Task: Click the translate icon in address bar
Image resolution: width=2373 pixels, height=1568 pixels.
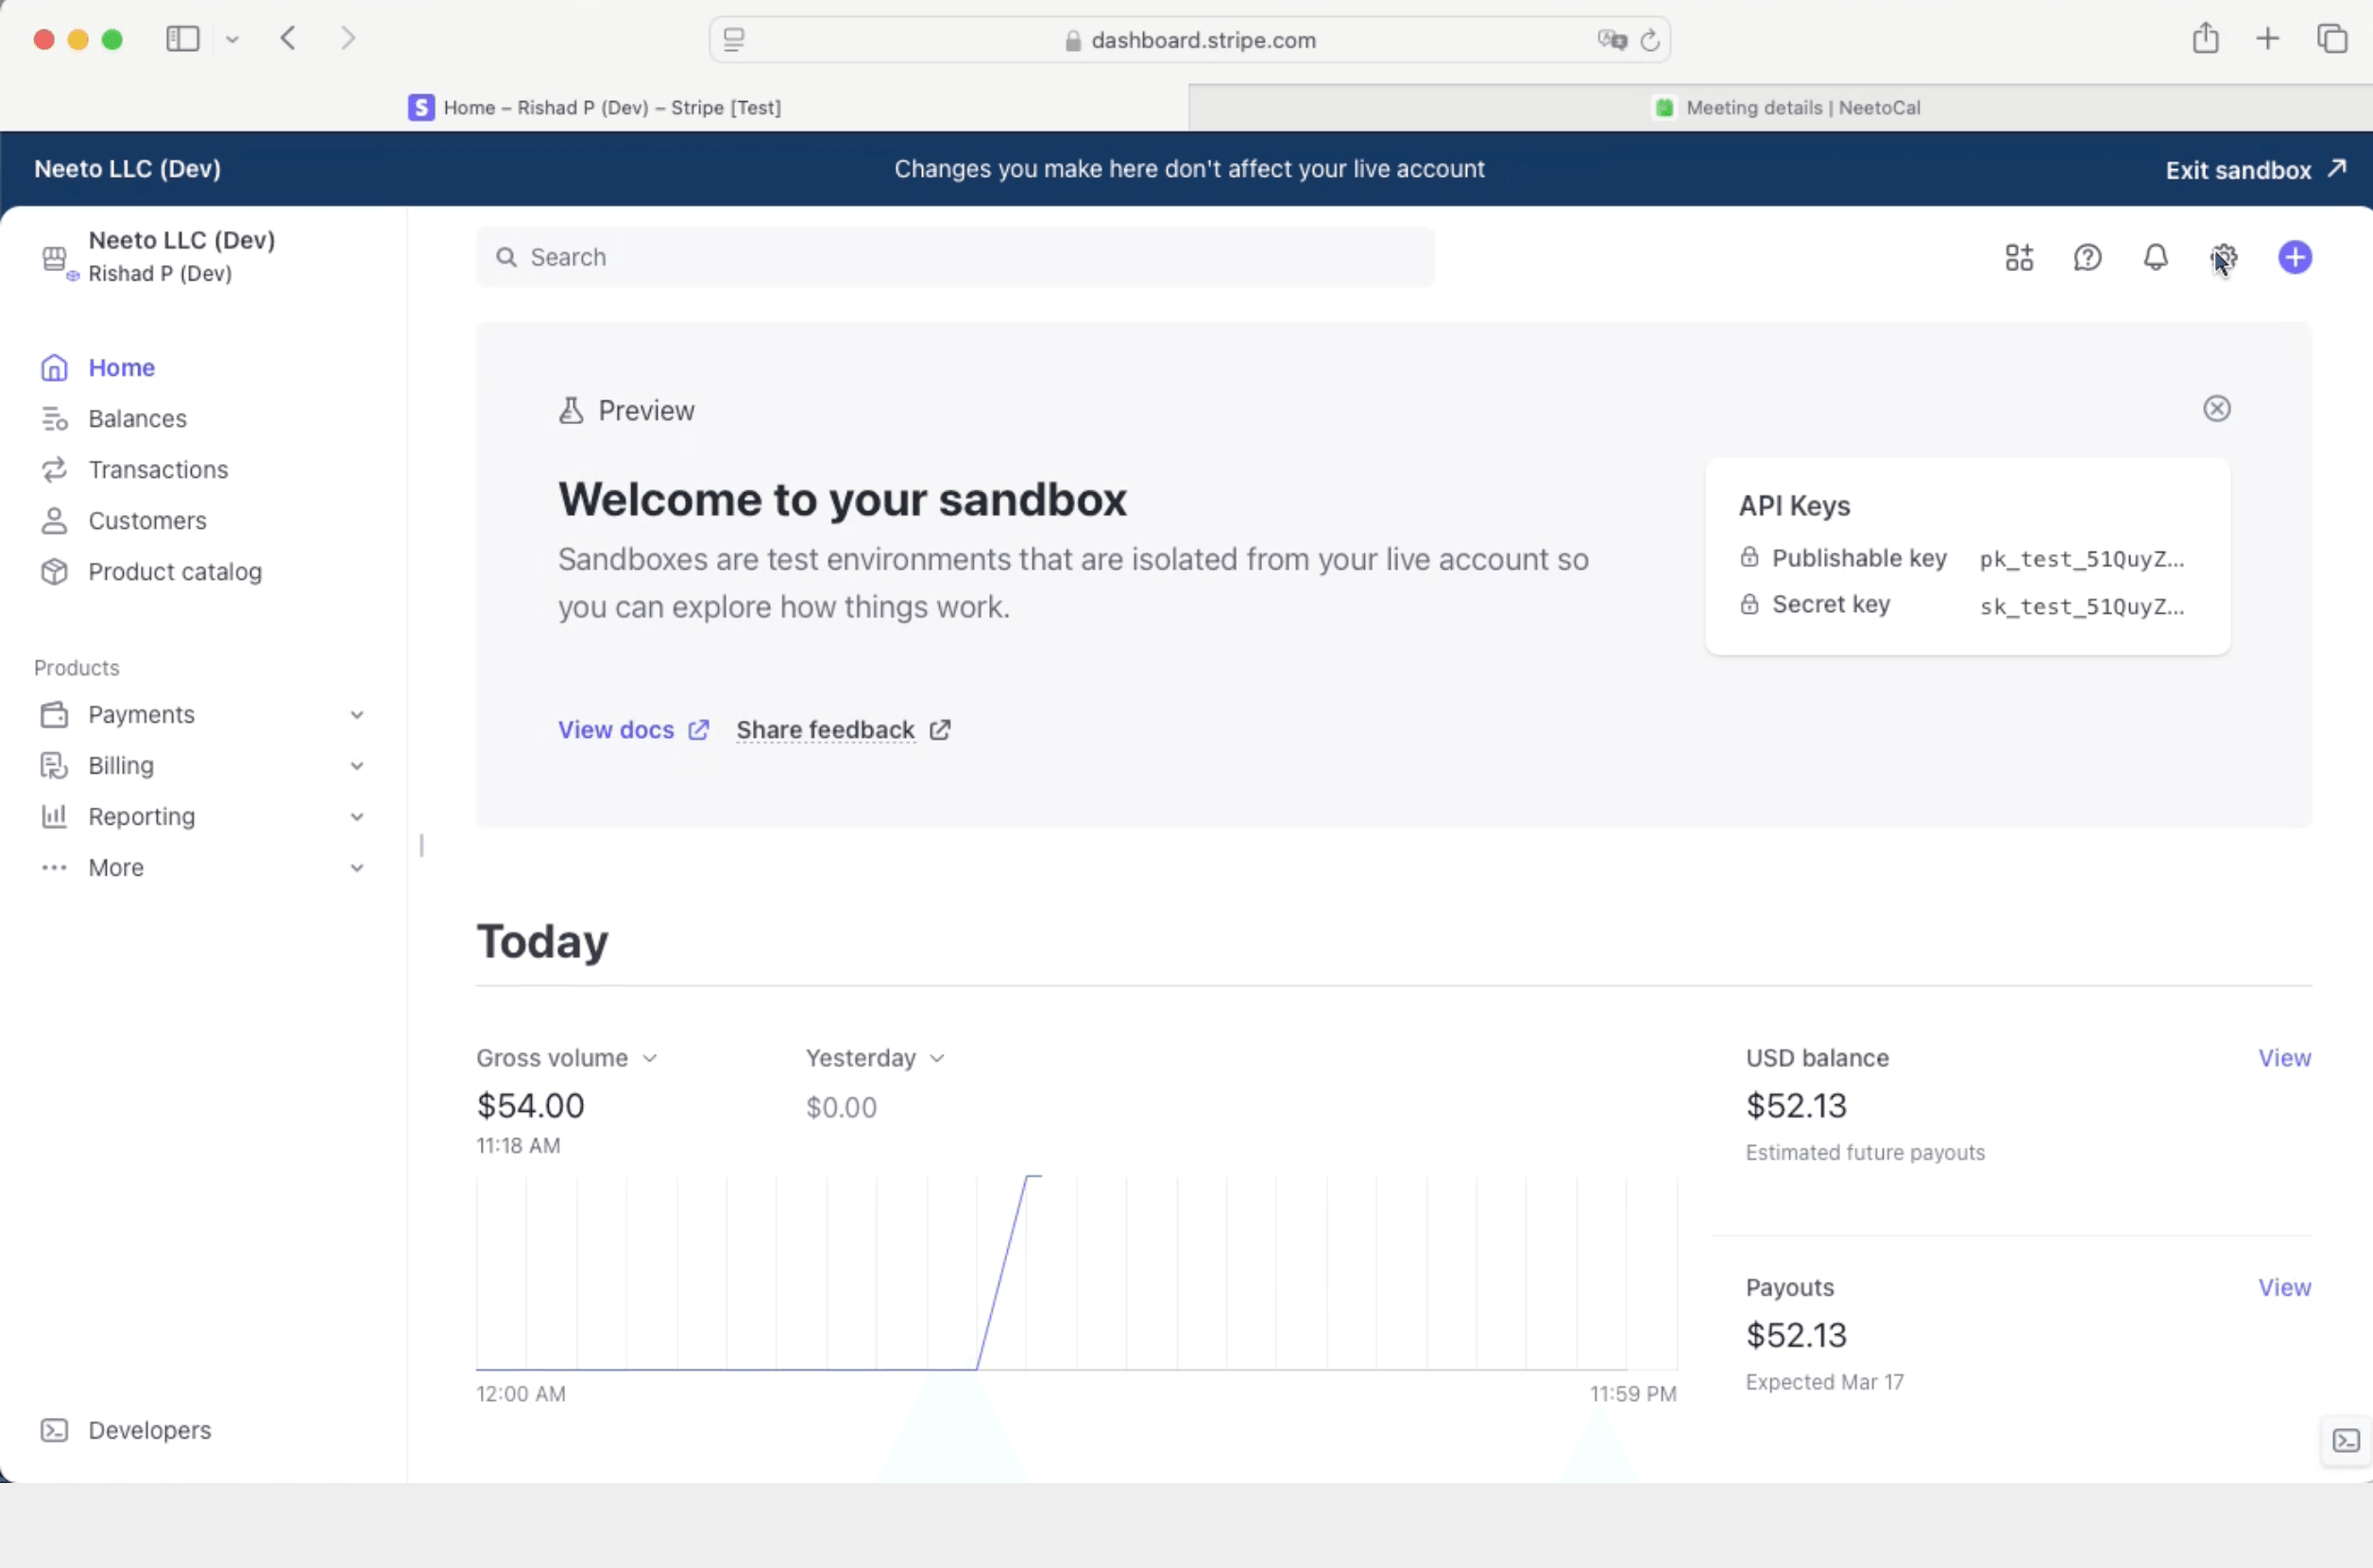Action: (1612, 40)
